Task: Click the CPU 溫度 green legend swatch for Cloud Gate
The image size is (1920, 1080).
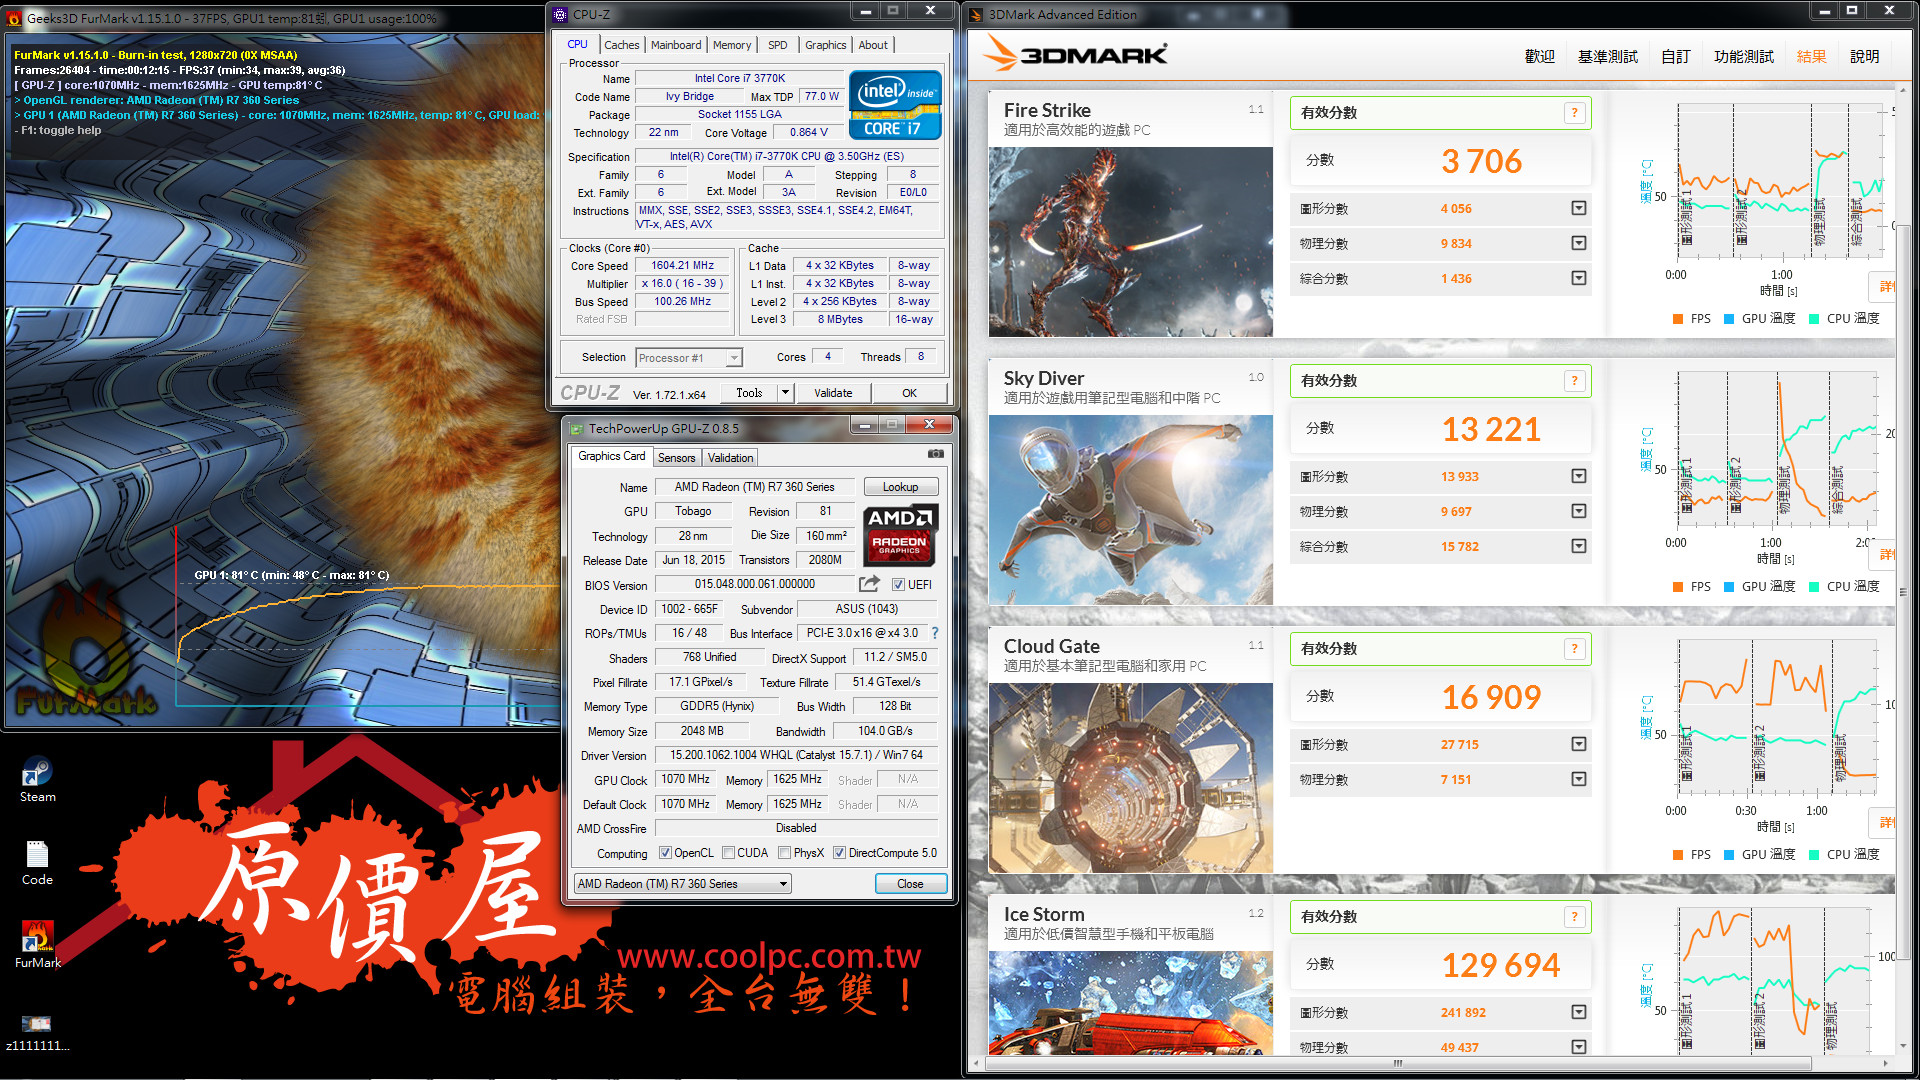Action: click(1814, 855)
